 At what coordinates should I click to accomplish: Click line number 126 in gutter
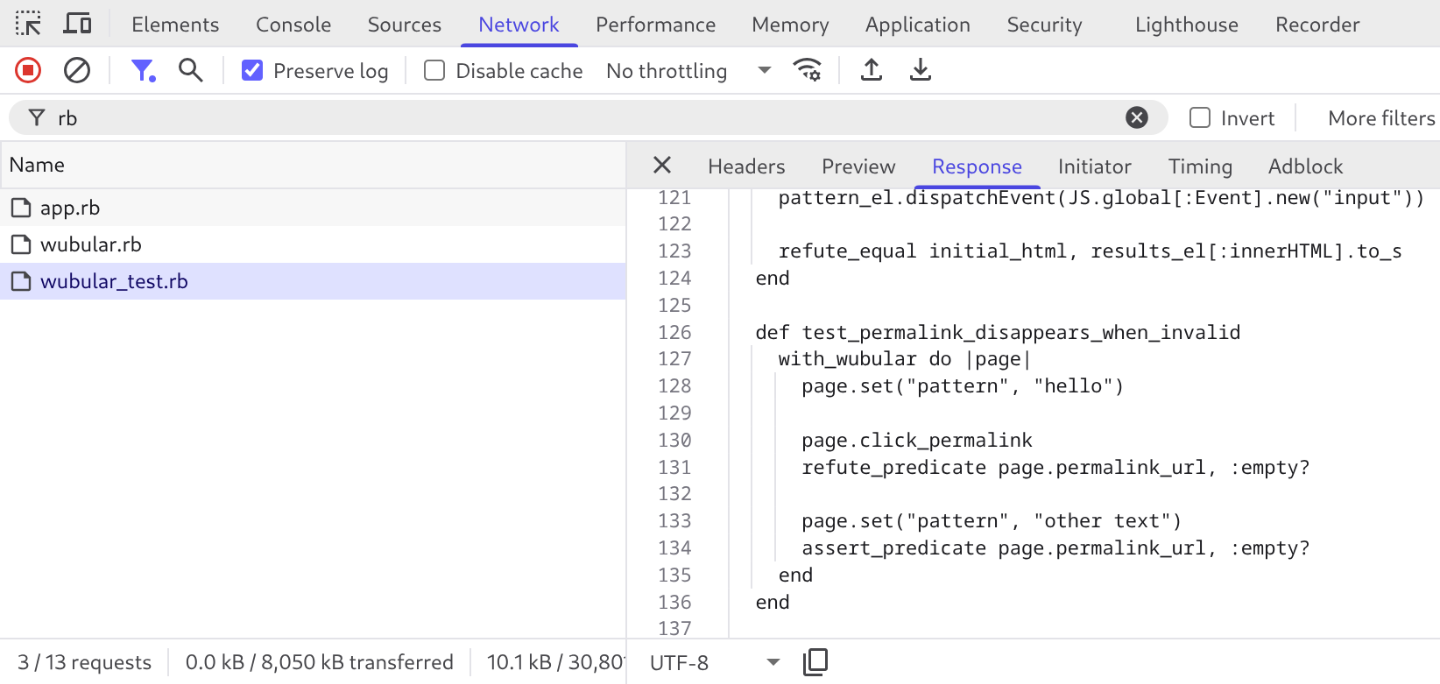(675, 332)
